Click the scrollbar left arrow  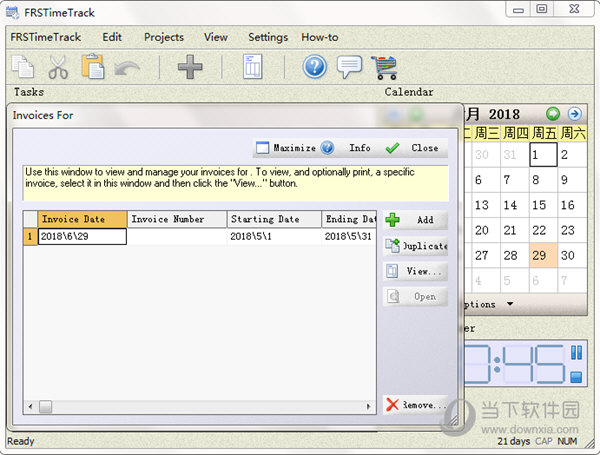(x=30, y=406)
